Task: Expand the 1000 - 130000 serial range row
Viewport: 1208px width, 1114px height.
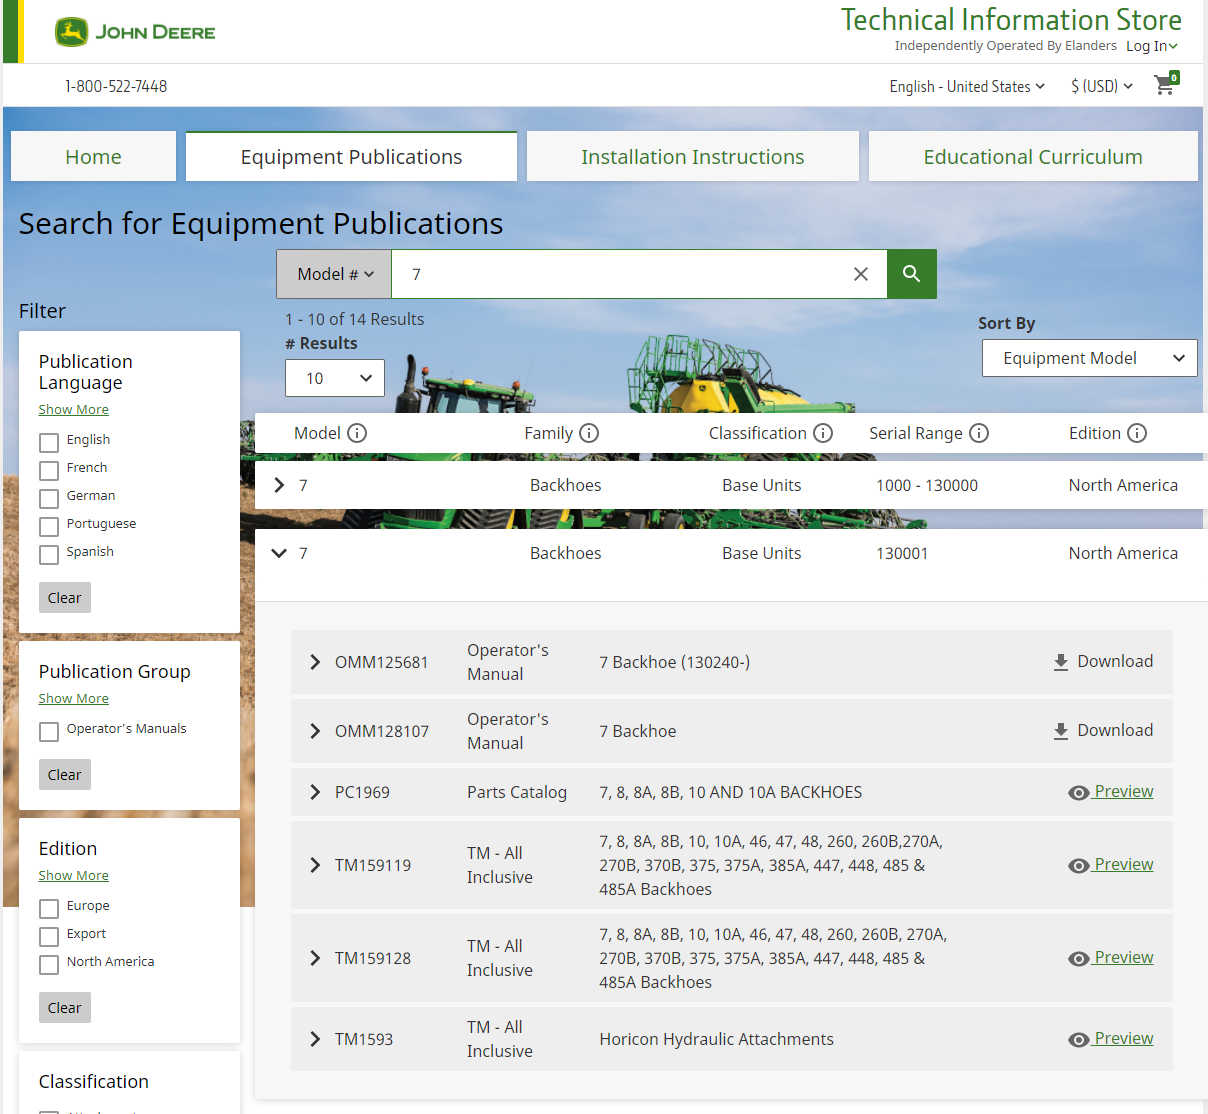Action: (x=279, y=485)
